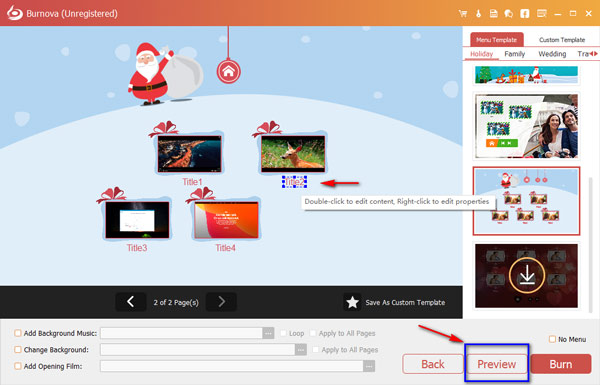The width and height of the screenshot is (600, 385).
Task: Switch to Custom Template tab
Action: (x=562, y=40)
